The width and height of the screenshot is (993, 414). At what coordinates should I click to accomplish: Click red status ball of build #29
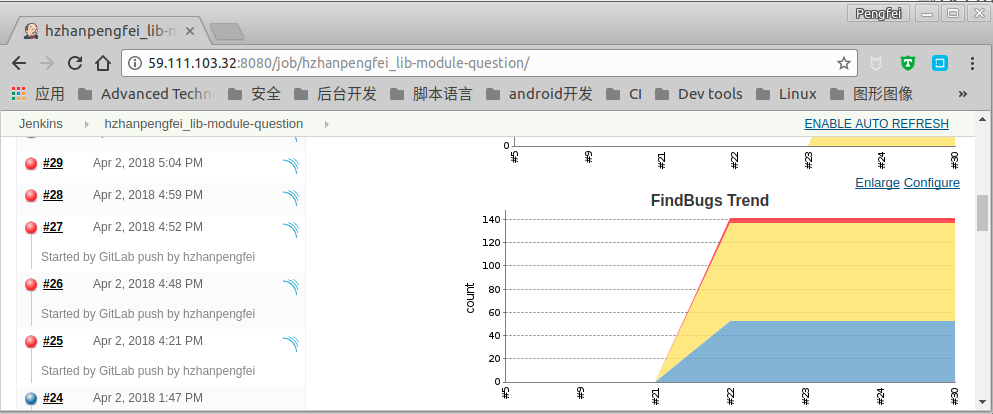[31, 164]
